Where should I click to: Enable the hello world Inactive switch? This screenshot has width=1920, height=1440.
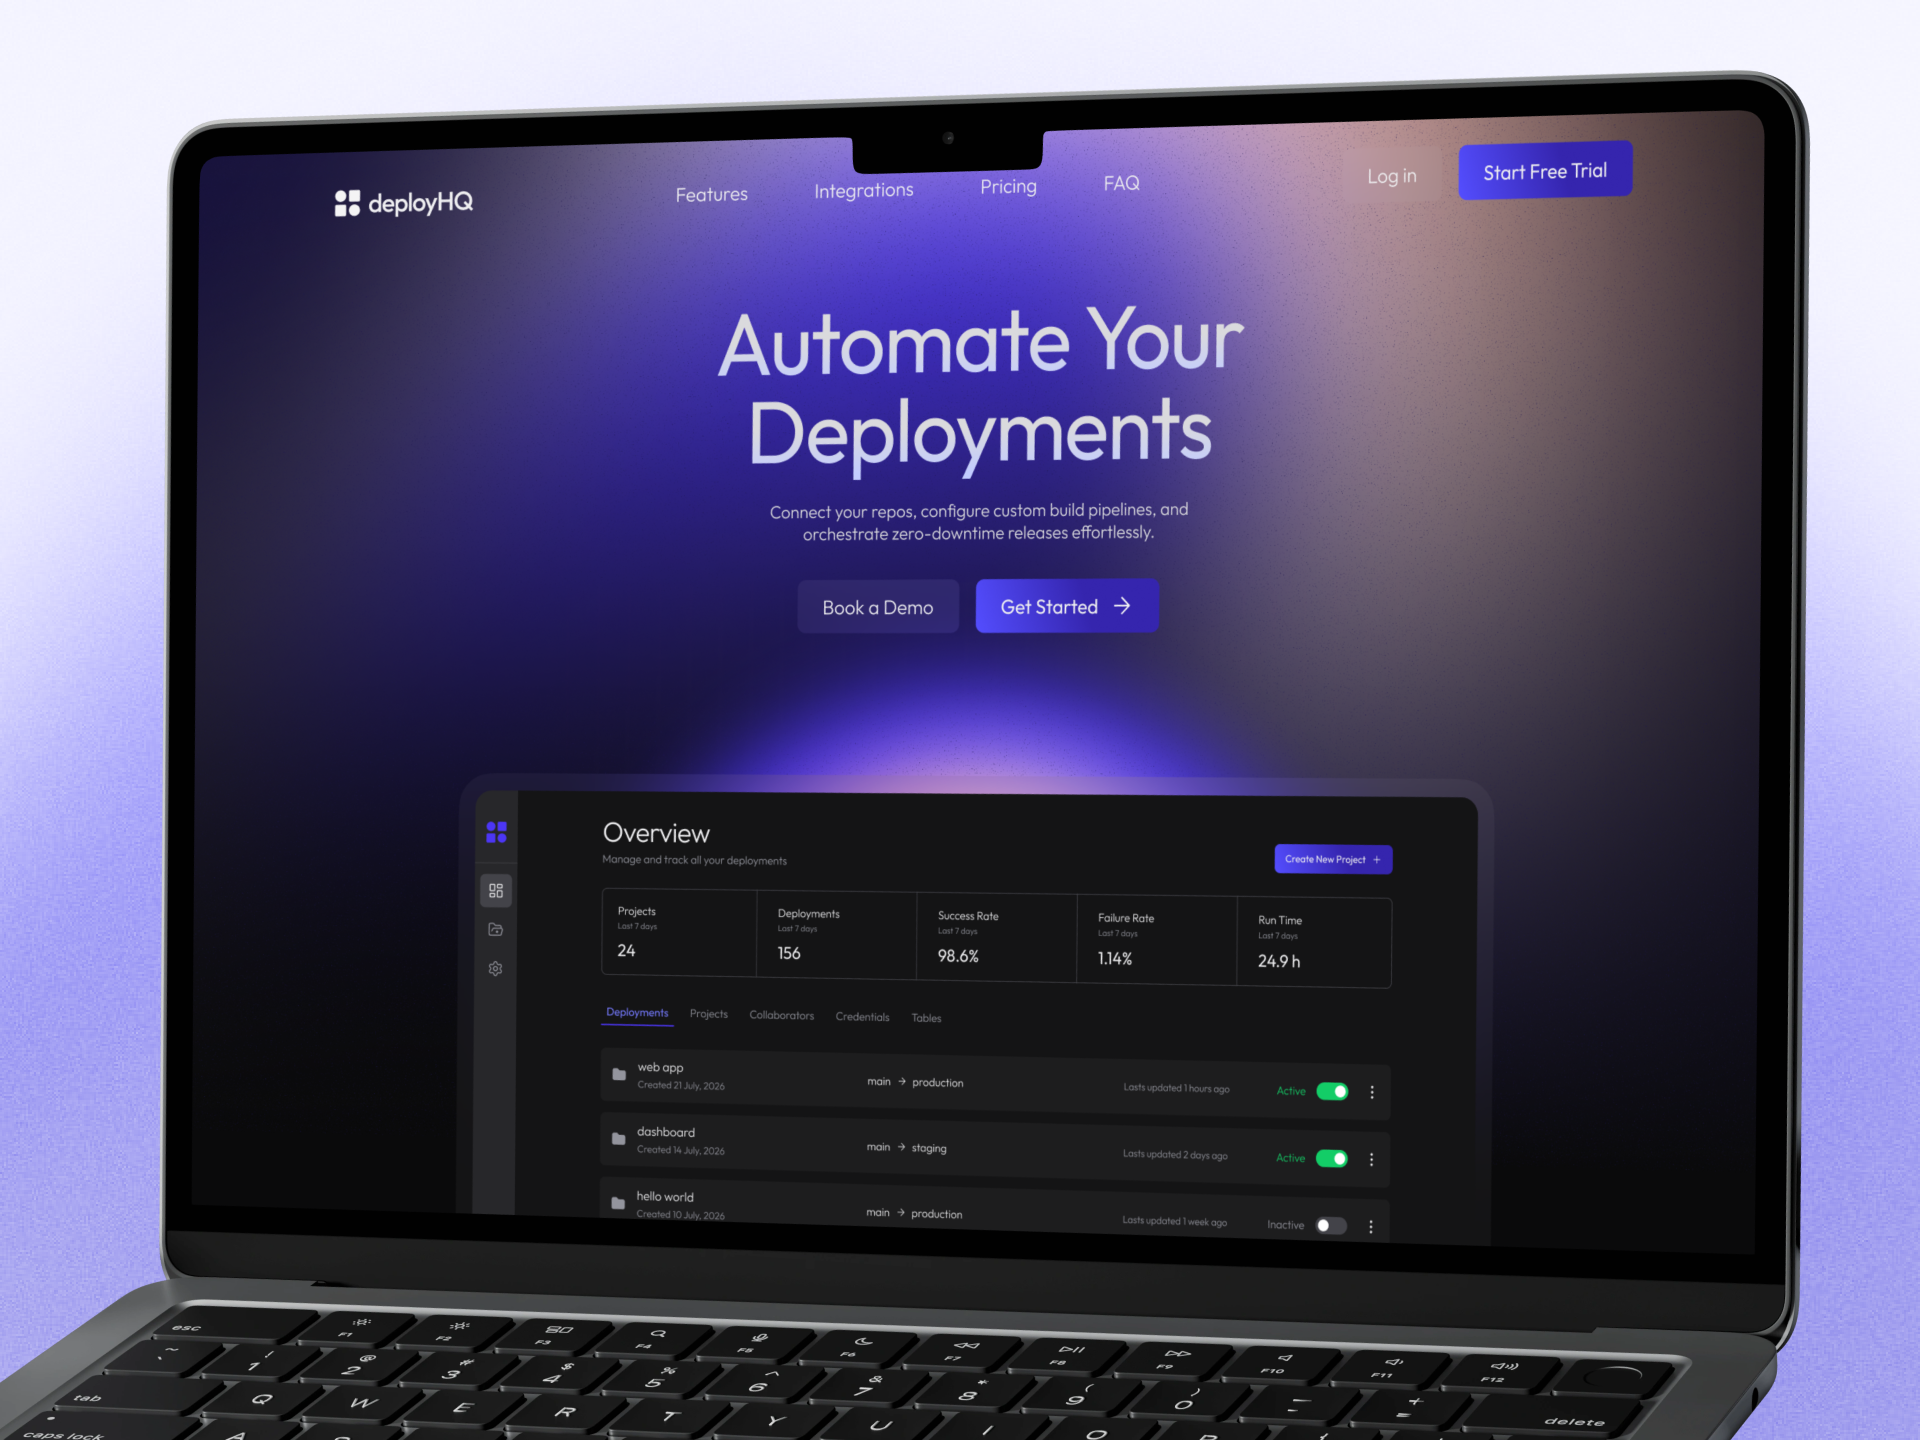tap(1331, 1225)
